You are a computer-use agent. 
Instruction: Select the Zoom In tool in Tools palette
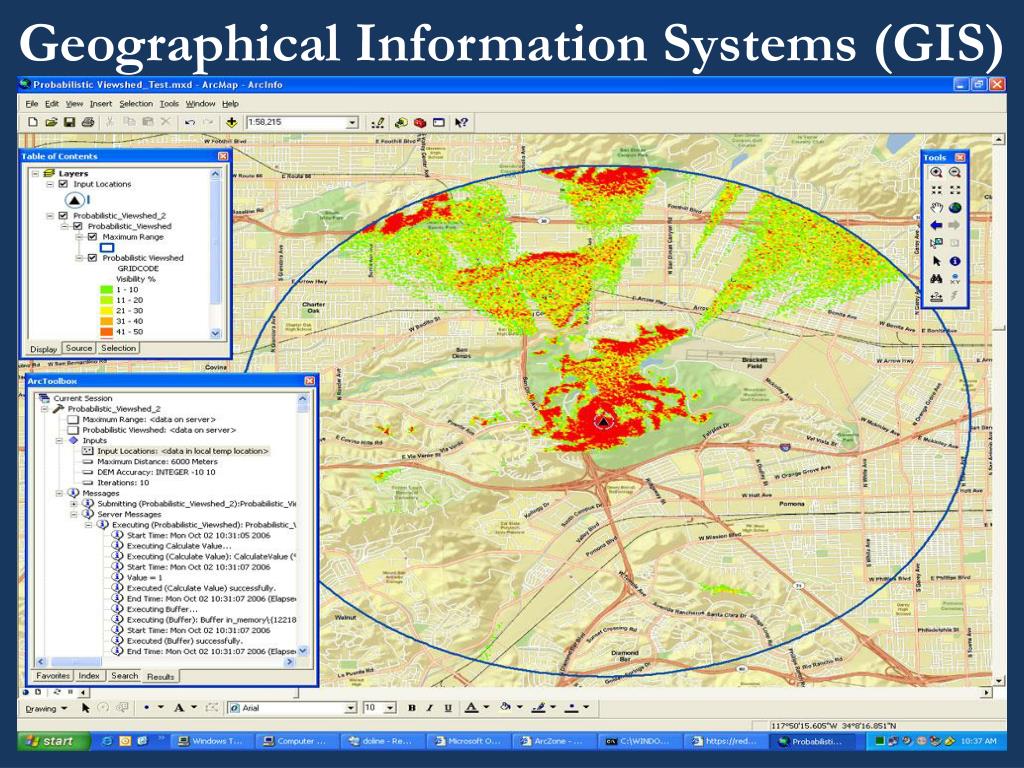pyautogui.click(x=936, y=172)
